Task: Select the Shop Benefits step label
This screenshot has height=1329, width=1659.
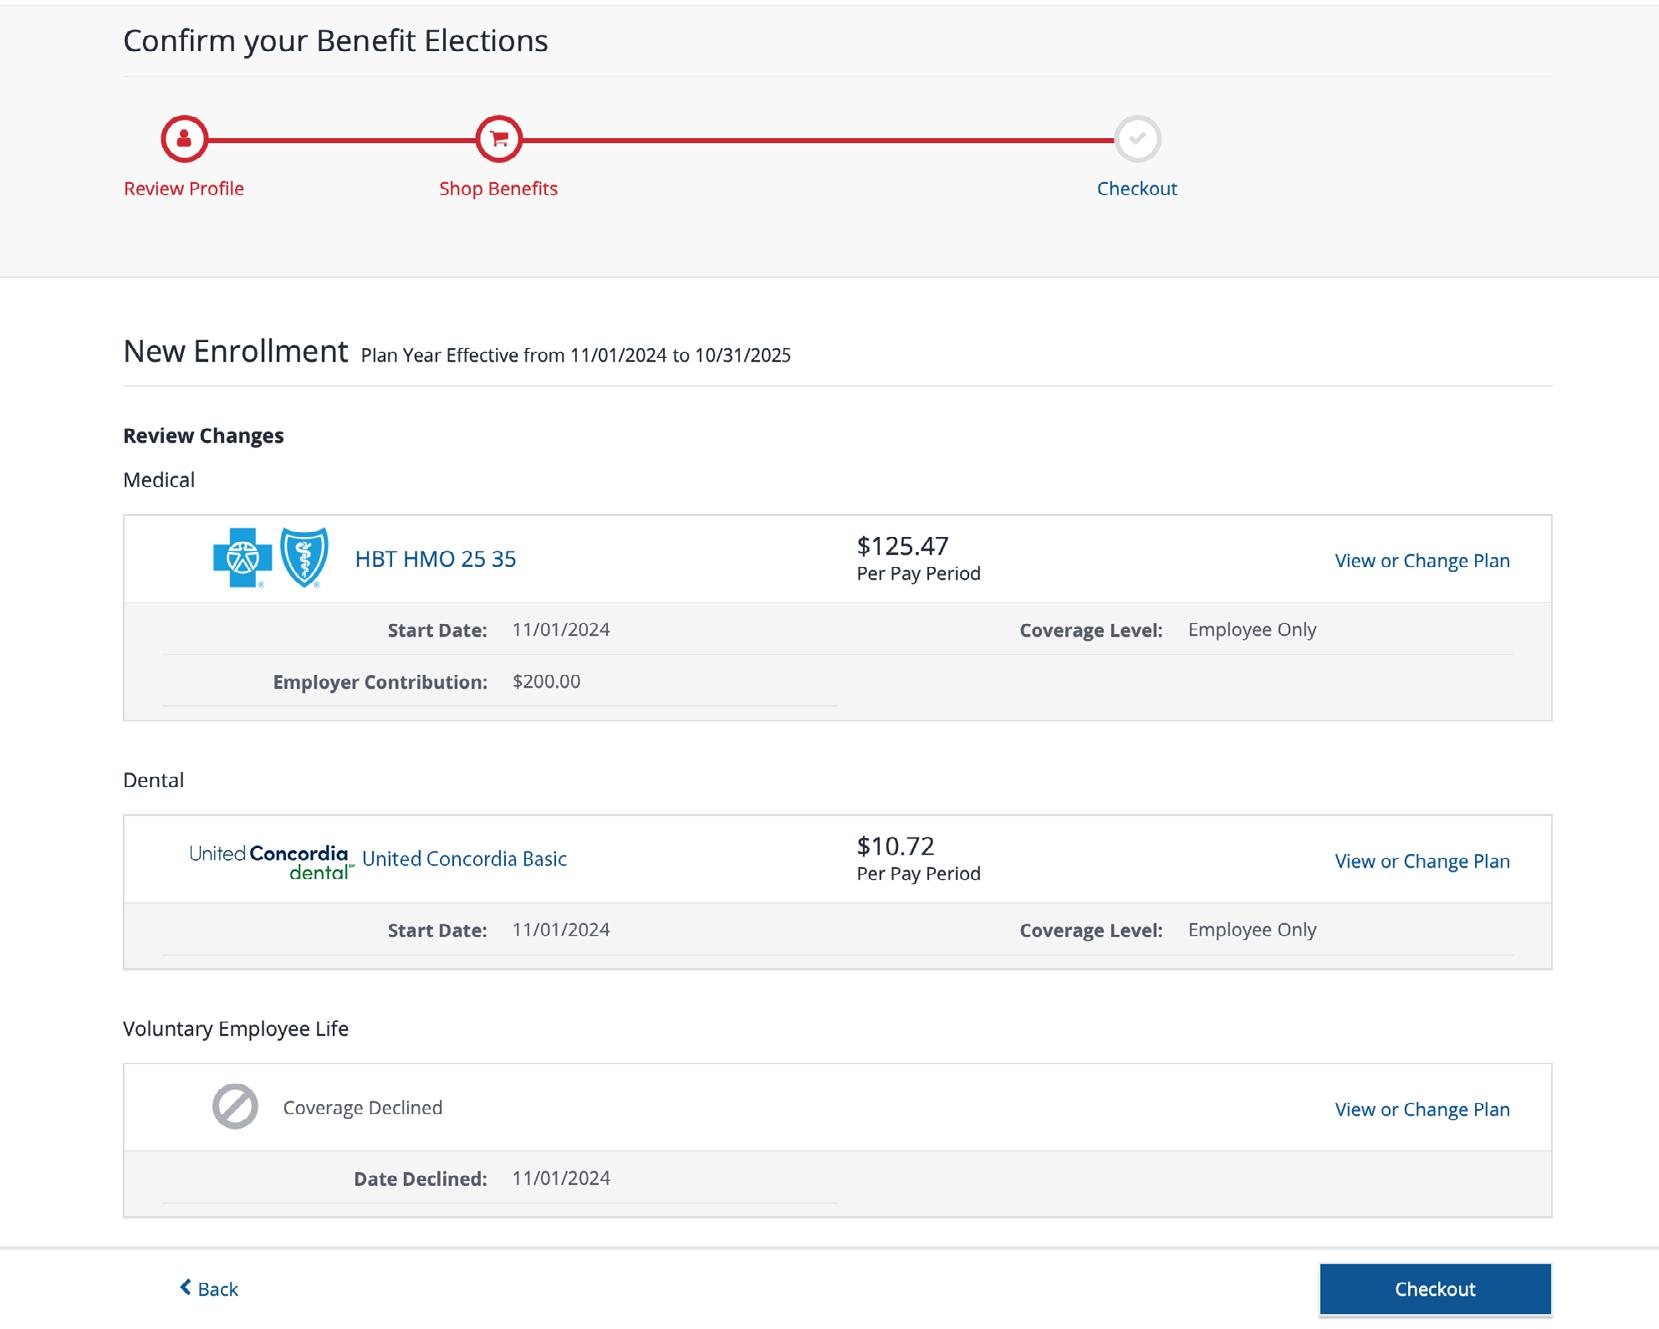Action: point(498,189)
